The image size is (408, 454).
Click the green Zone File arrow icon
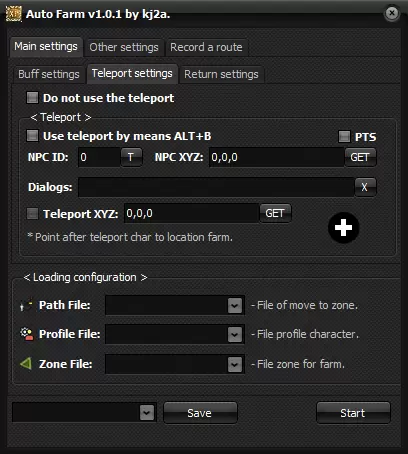point(26,363)
